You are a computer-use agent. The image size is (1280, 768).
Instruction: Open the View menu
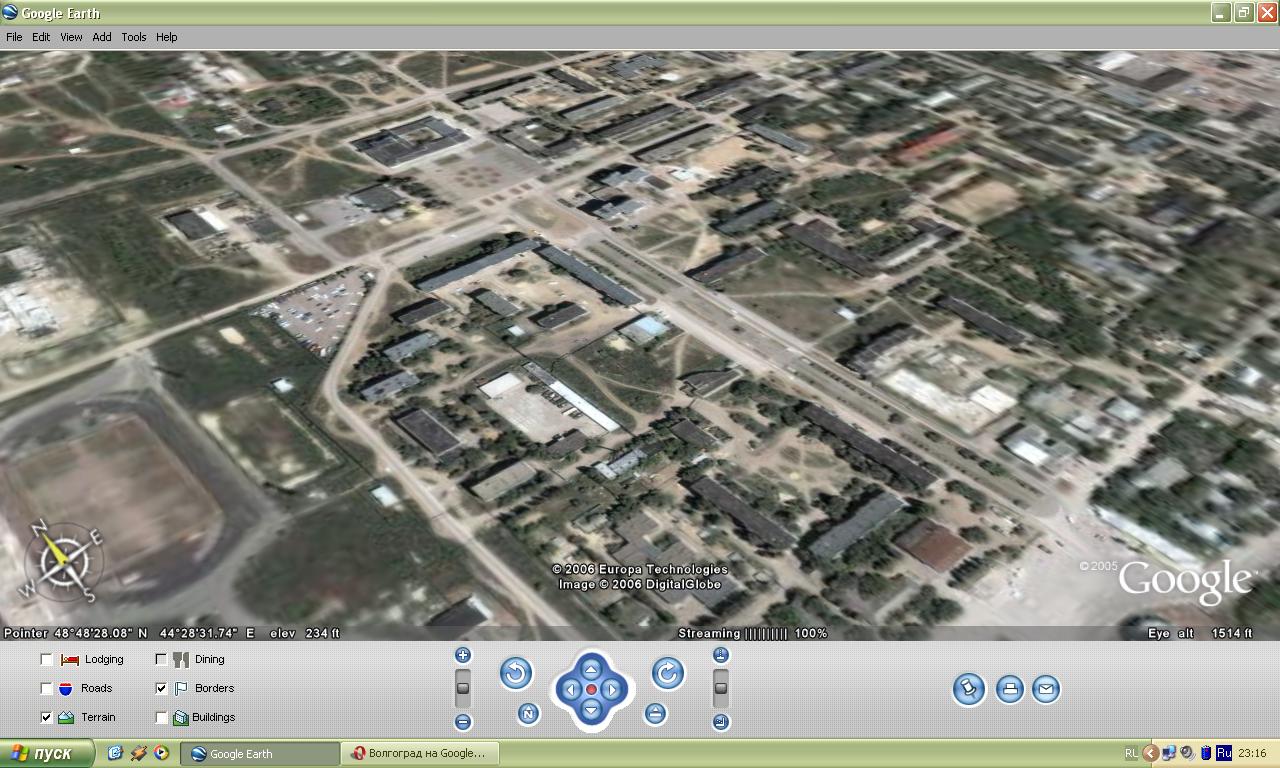pos(71,37)
